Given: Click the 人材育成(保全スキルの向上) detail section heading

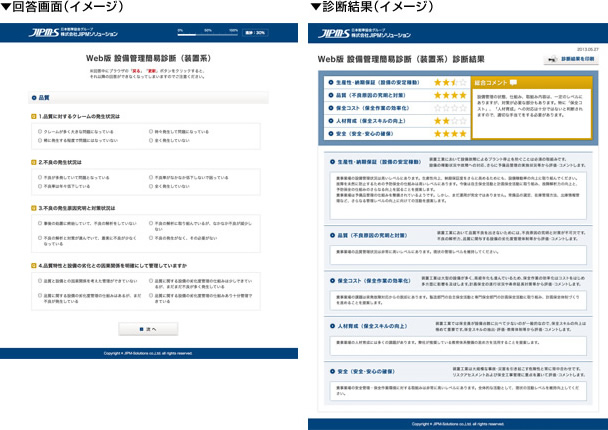Looking at the screenshot, I should point(372,326).
